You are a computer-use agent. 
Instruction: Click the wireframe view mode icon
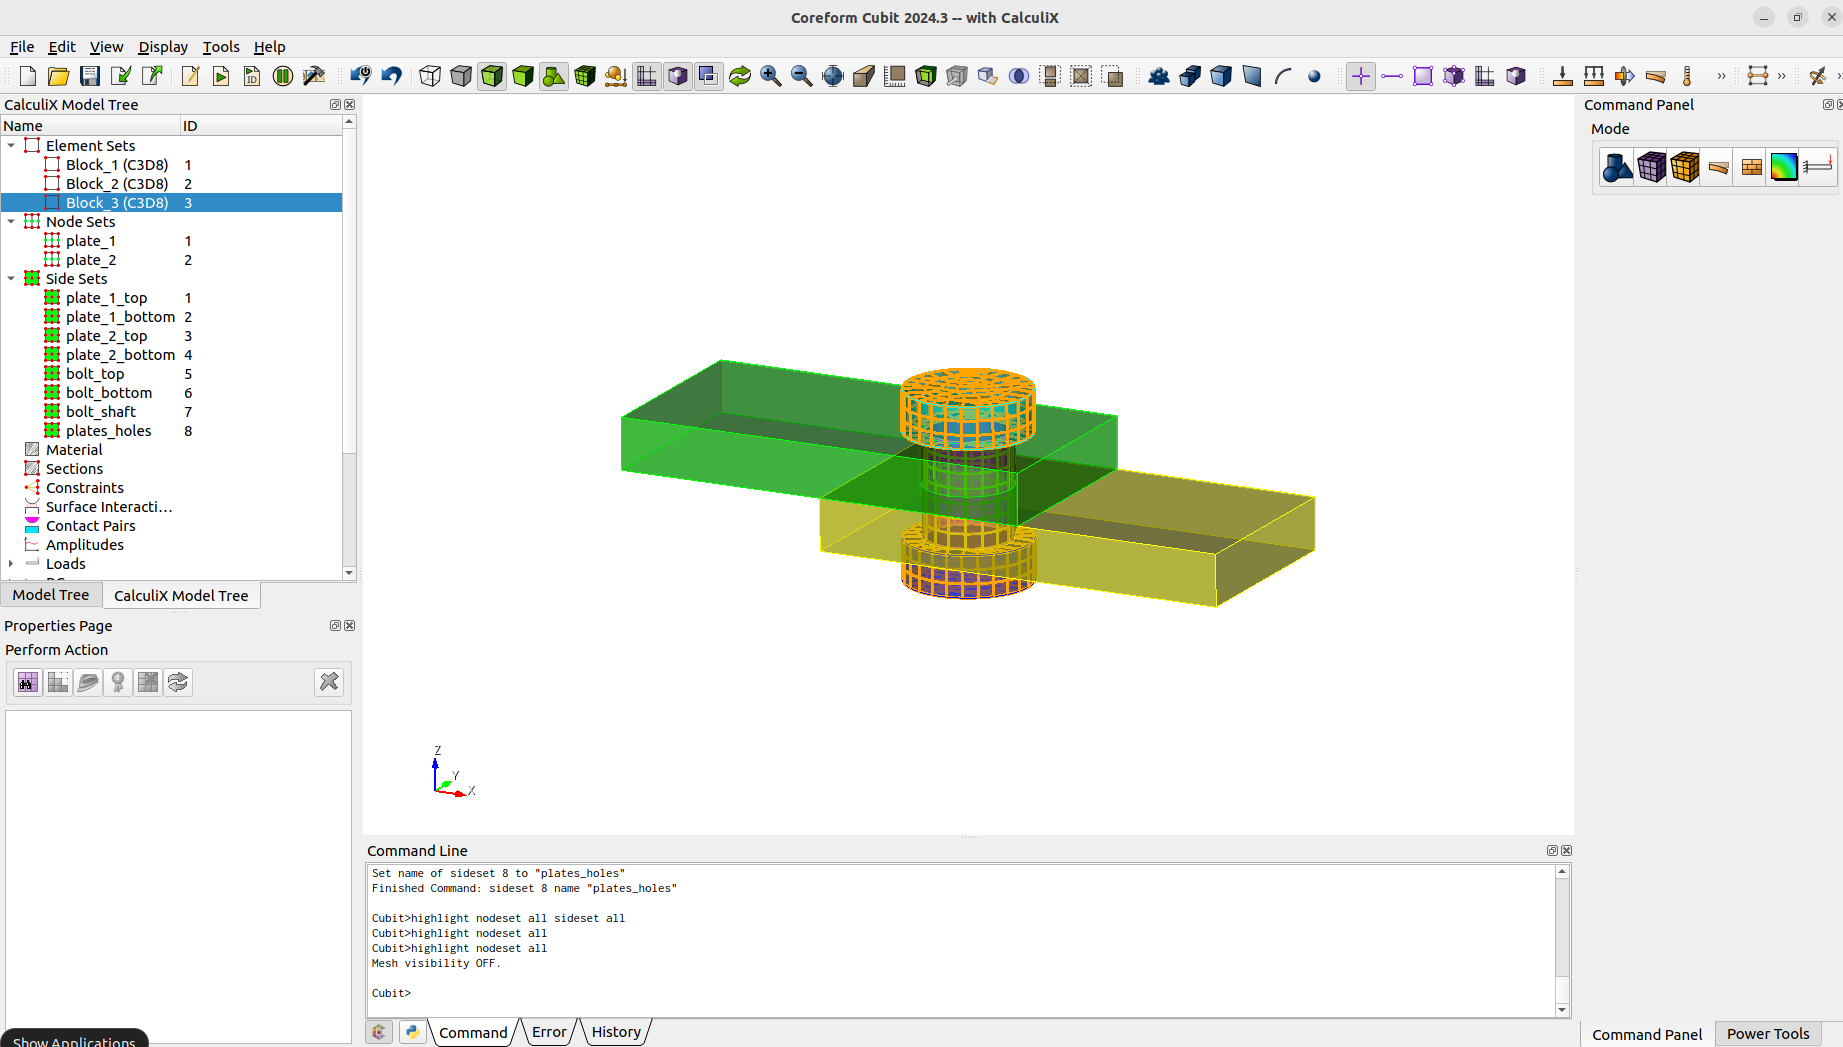point(429,75)
